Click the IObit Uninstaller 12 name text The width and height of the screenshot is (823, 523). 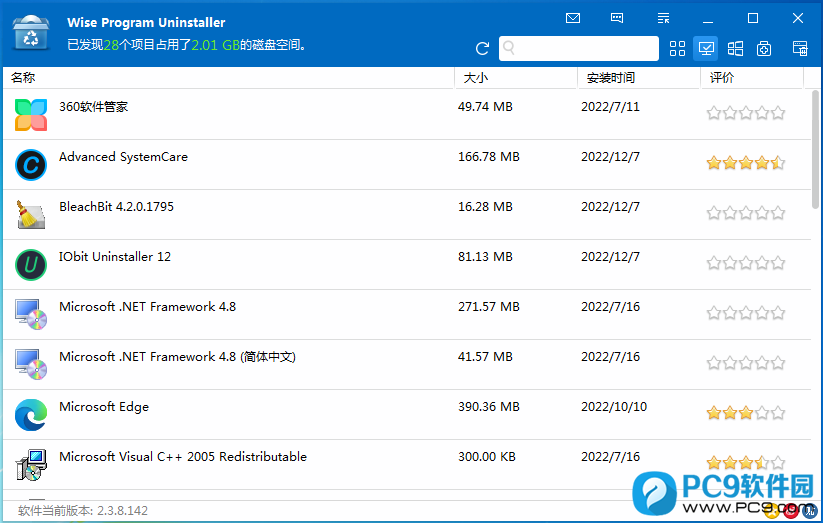115,256
